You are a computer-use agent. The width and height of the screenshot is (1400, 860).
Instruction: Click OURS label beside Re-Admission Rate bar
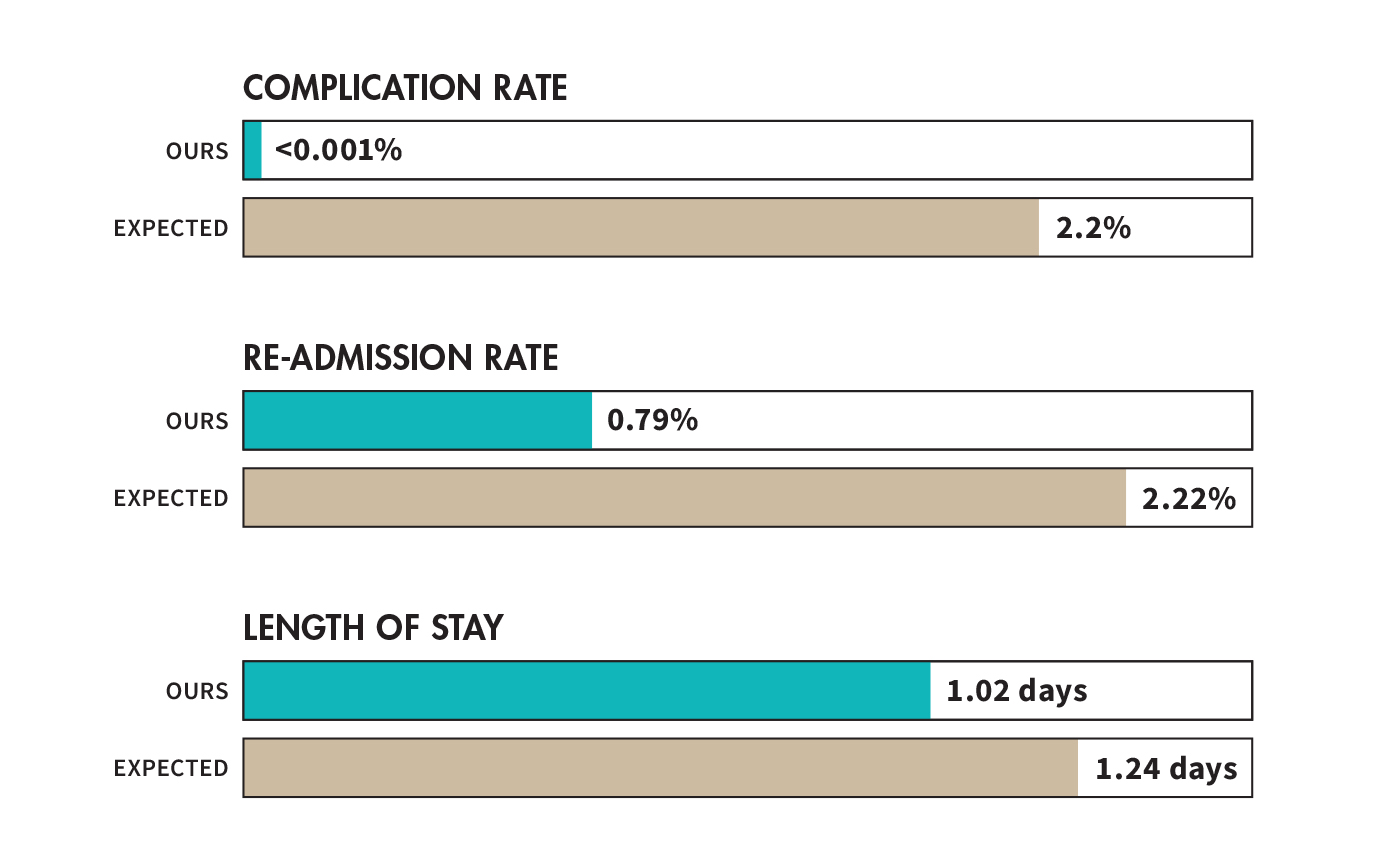coord(198,422)
